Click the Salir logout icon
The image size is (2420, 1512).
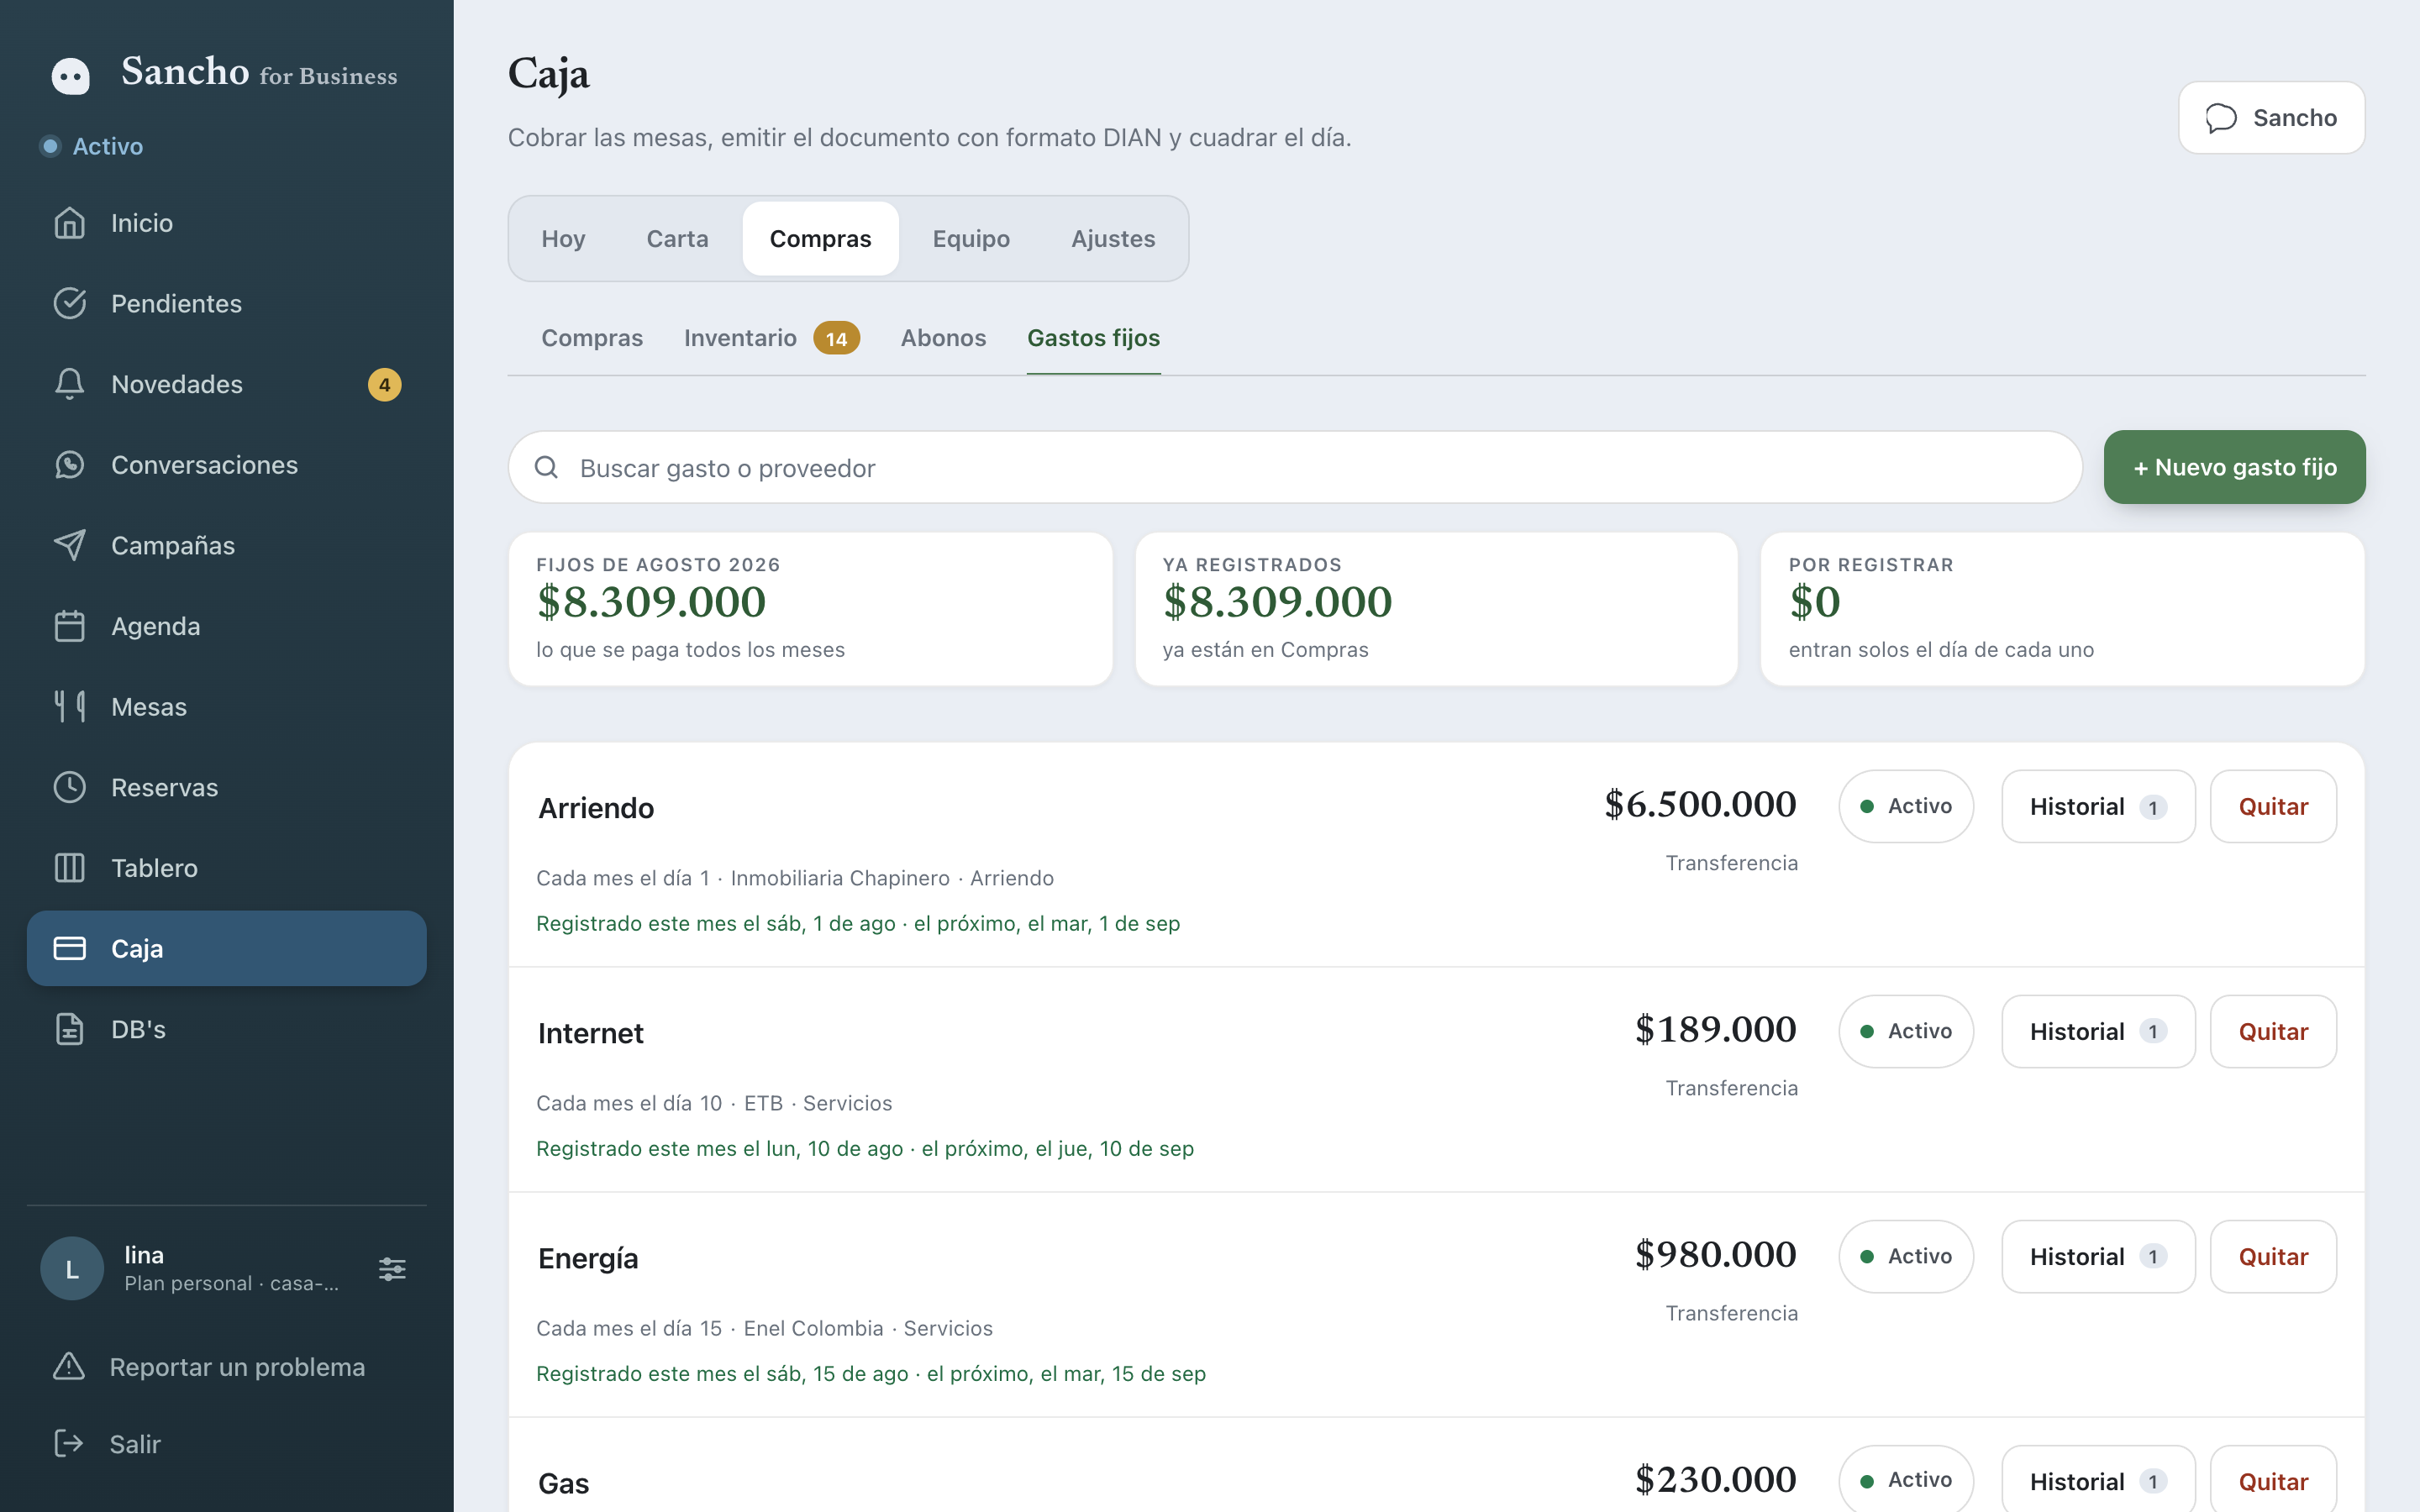(68, 1443)
